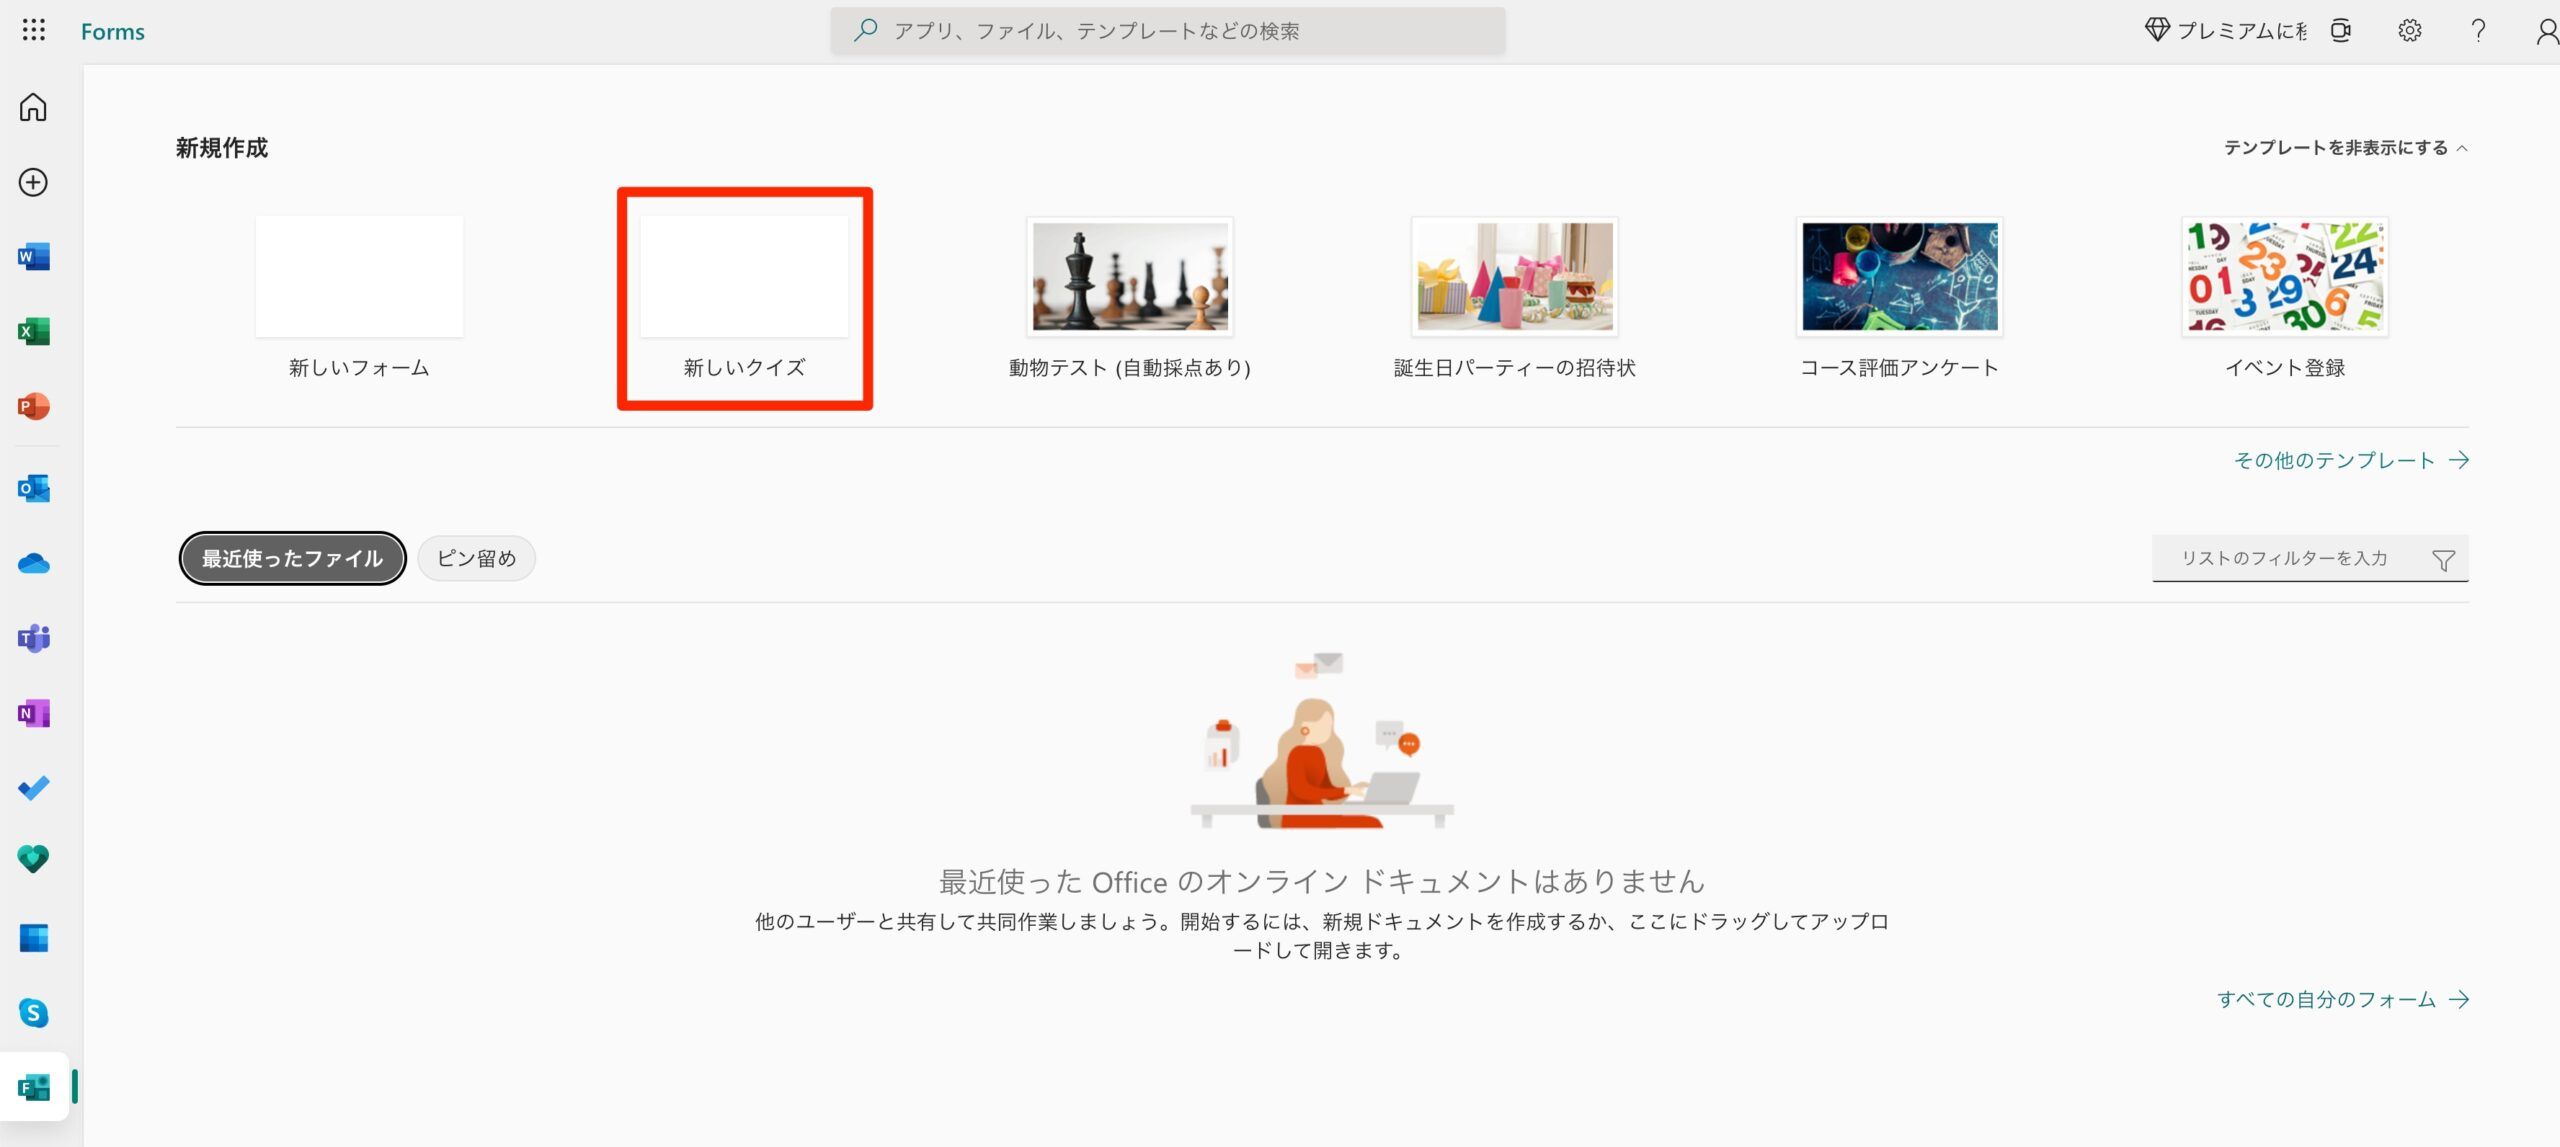Image resolution: width=2560 pixels, height=1147 pixels.
Task: Open Word from the app sidebar
Action: click(33, 256)
